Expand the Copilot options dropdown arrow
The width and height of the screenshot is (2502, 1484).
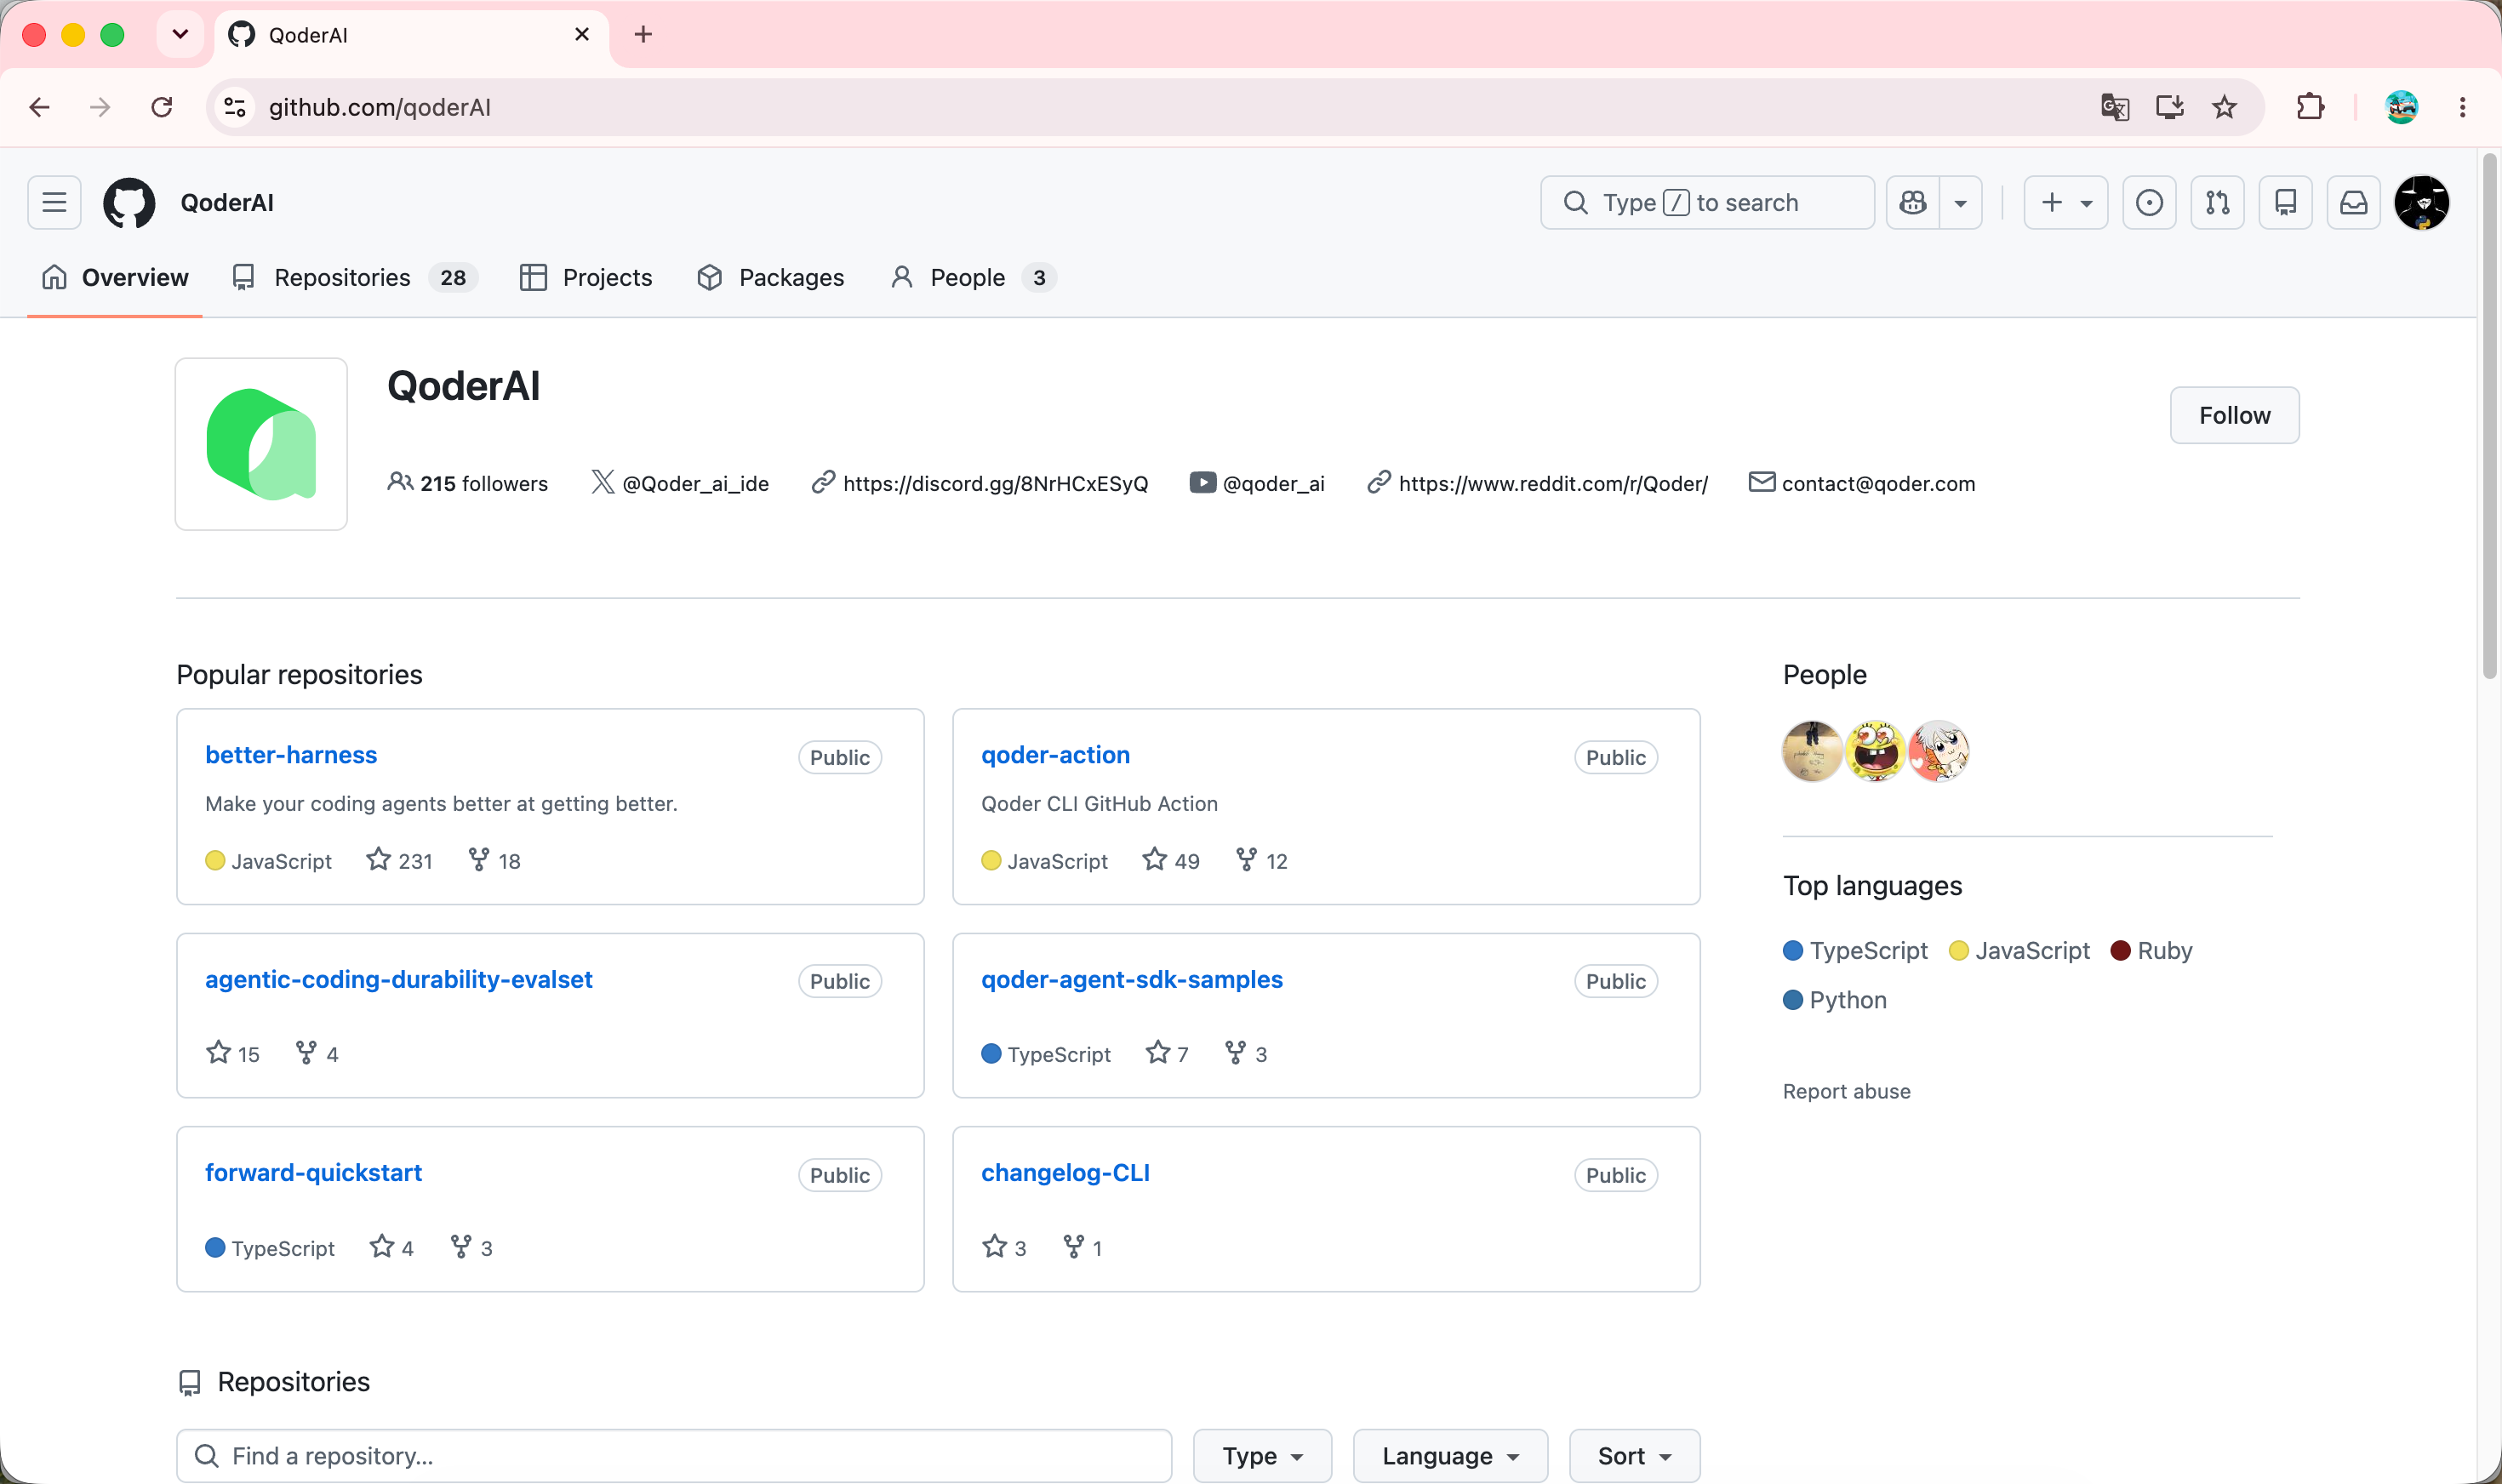pos(1961,203)
